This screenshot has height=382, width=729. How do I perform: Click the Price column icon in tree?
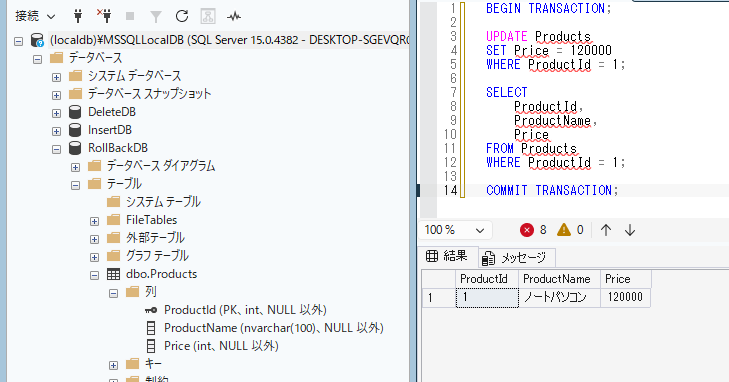pyautogui.click(x=151, y=346)
